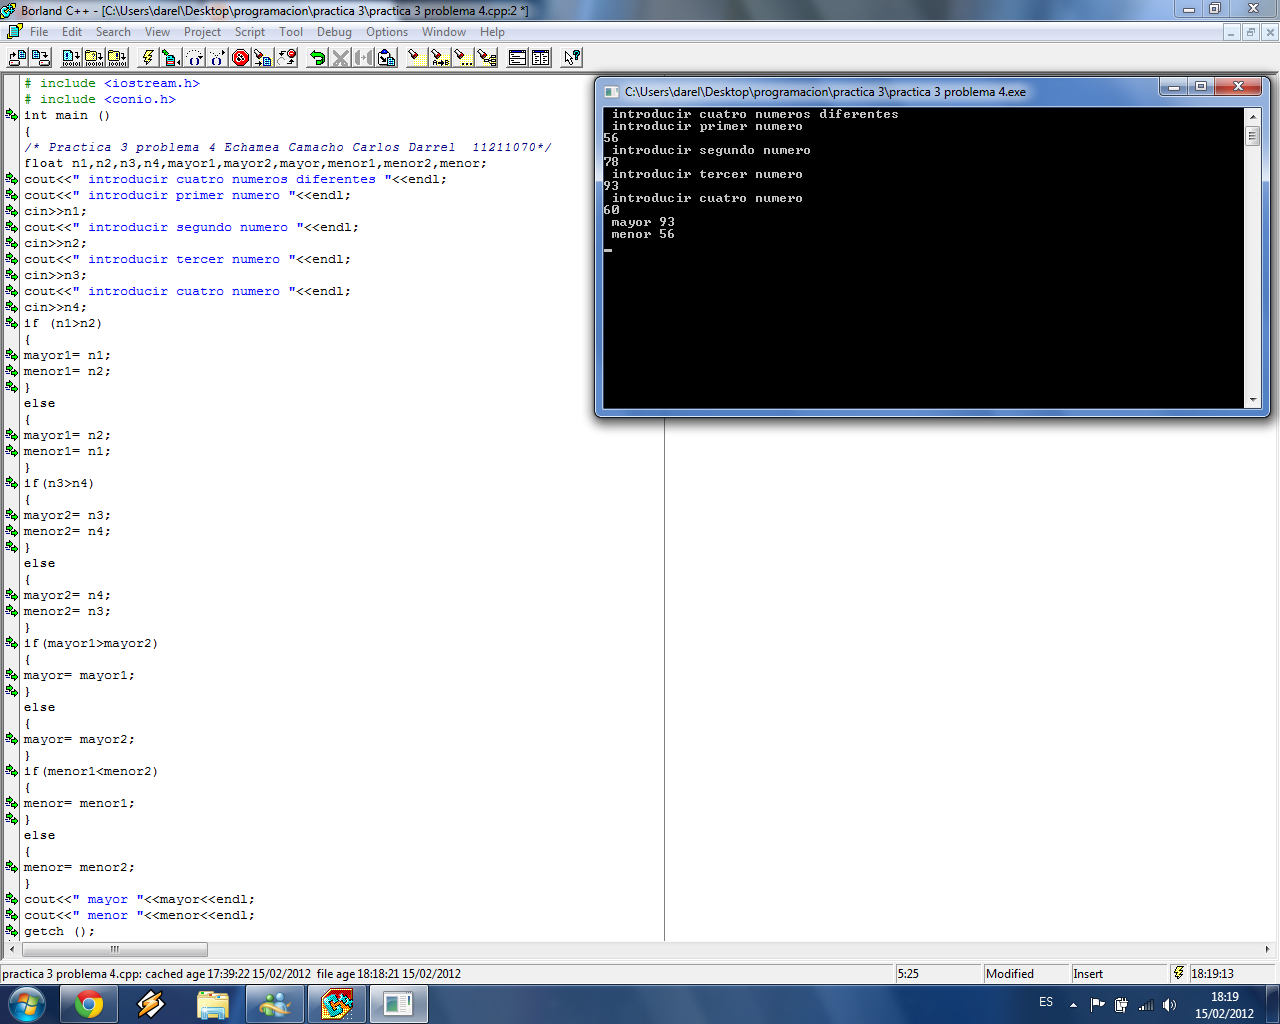The image size is (1280, 1024).
Task: Click the paste-to-clipboard toolbar icon
Action: tap(389, 57)
